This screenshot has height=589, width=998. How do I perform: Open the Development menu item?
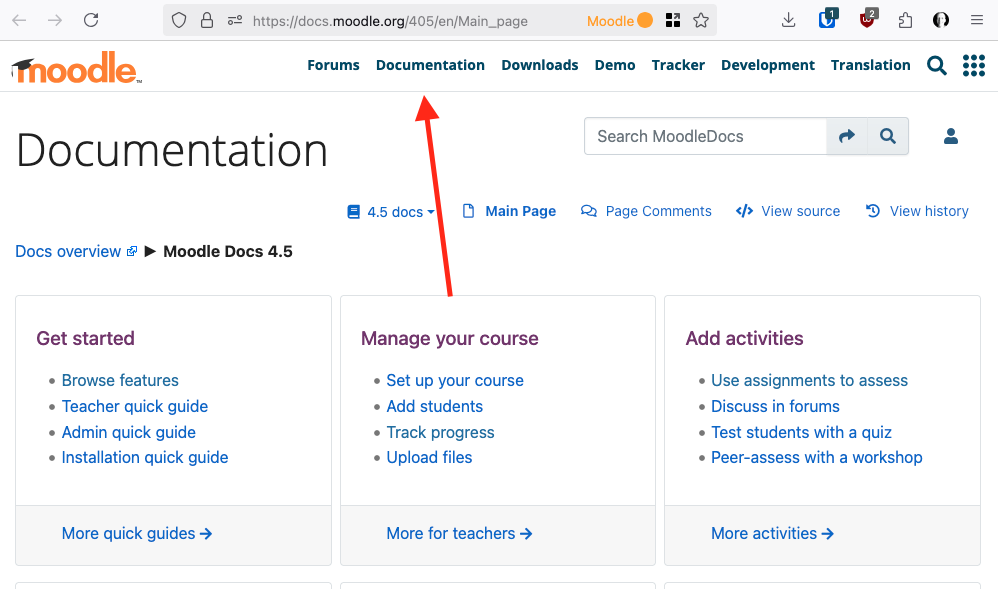coord(768,65)
